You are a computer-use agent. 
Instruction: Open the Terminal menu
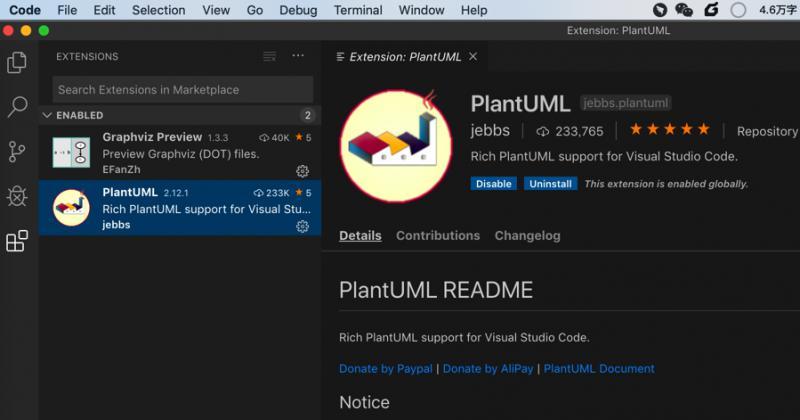click(358, 10)
